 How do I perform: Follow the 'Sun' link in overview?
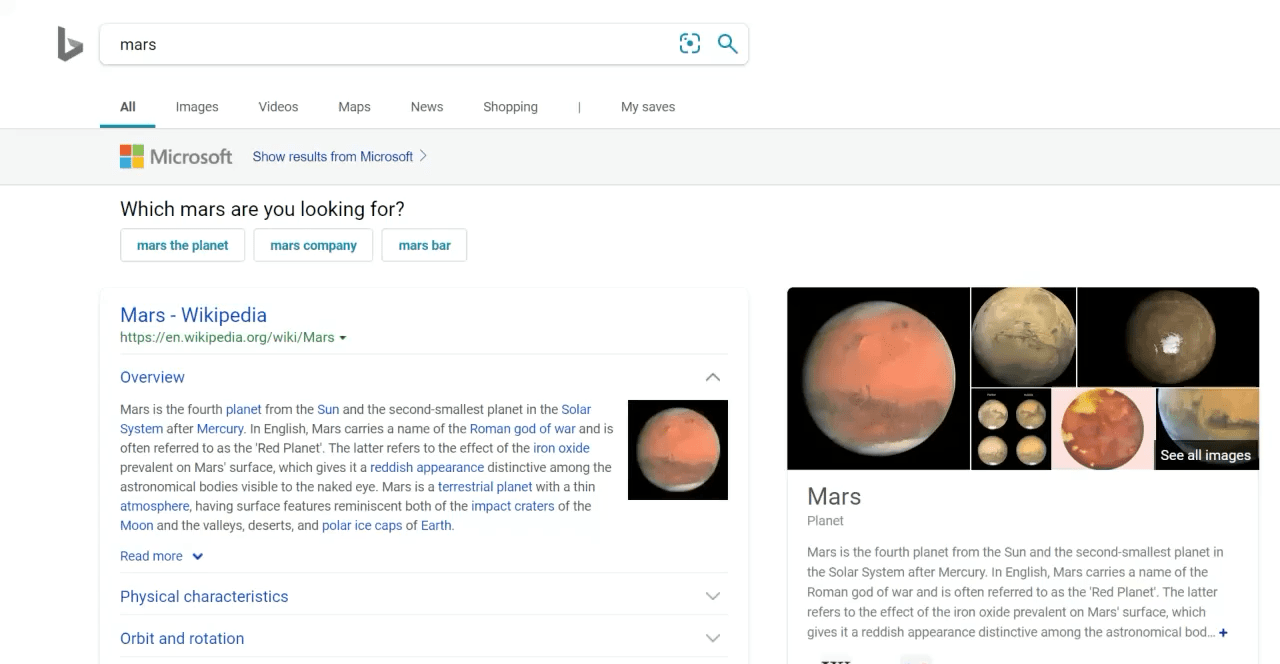point(328,409)
